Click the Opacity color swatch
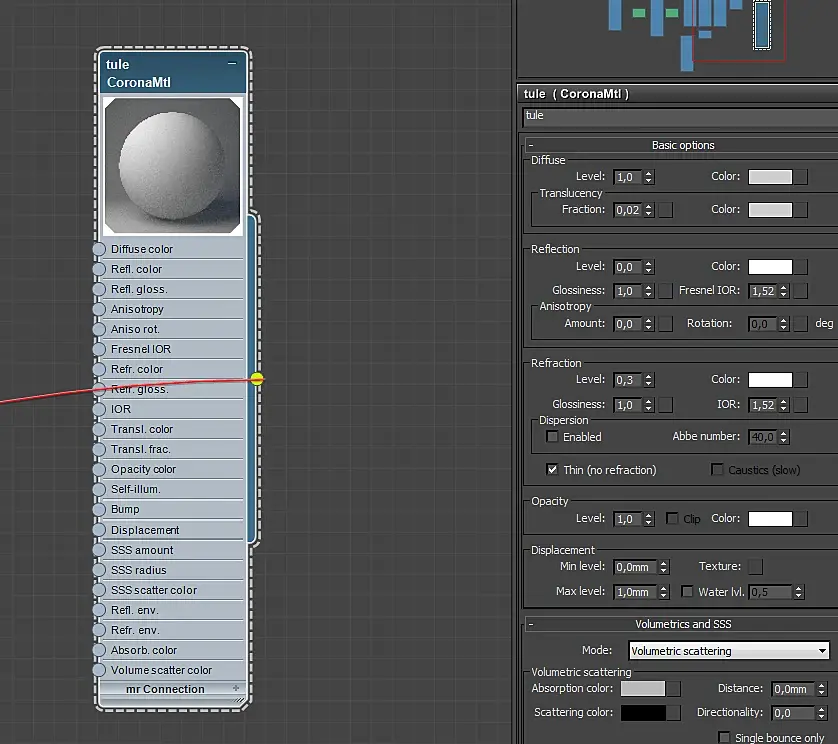838x744 pixels. tap(770, 518)
